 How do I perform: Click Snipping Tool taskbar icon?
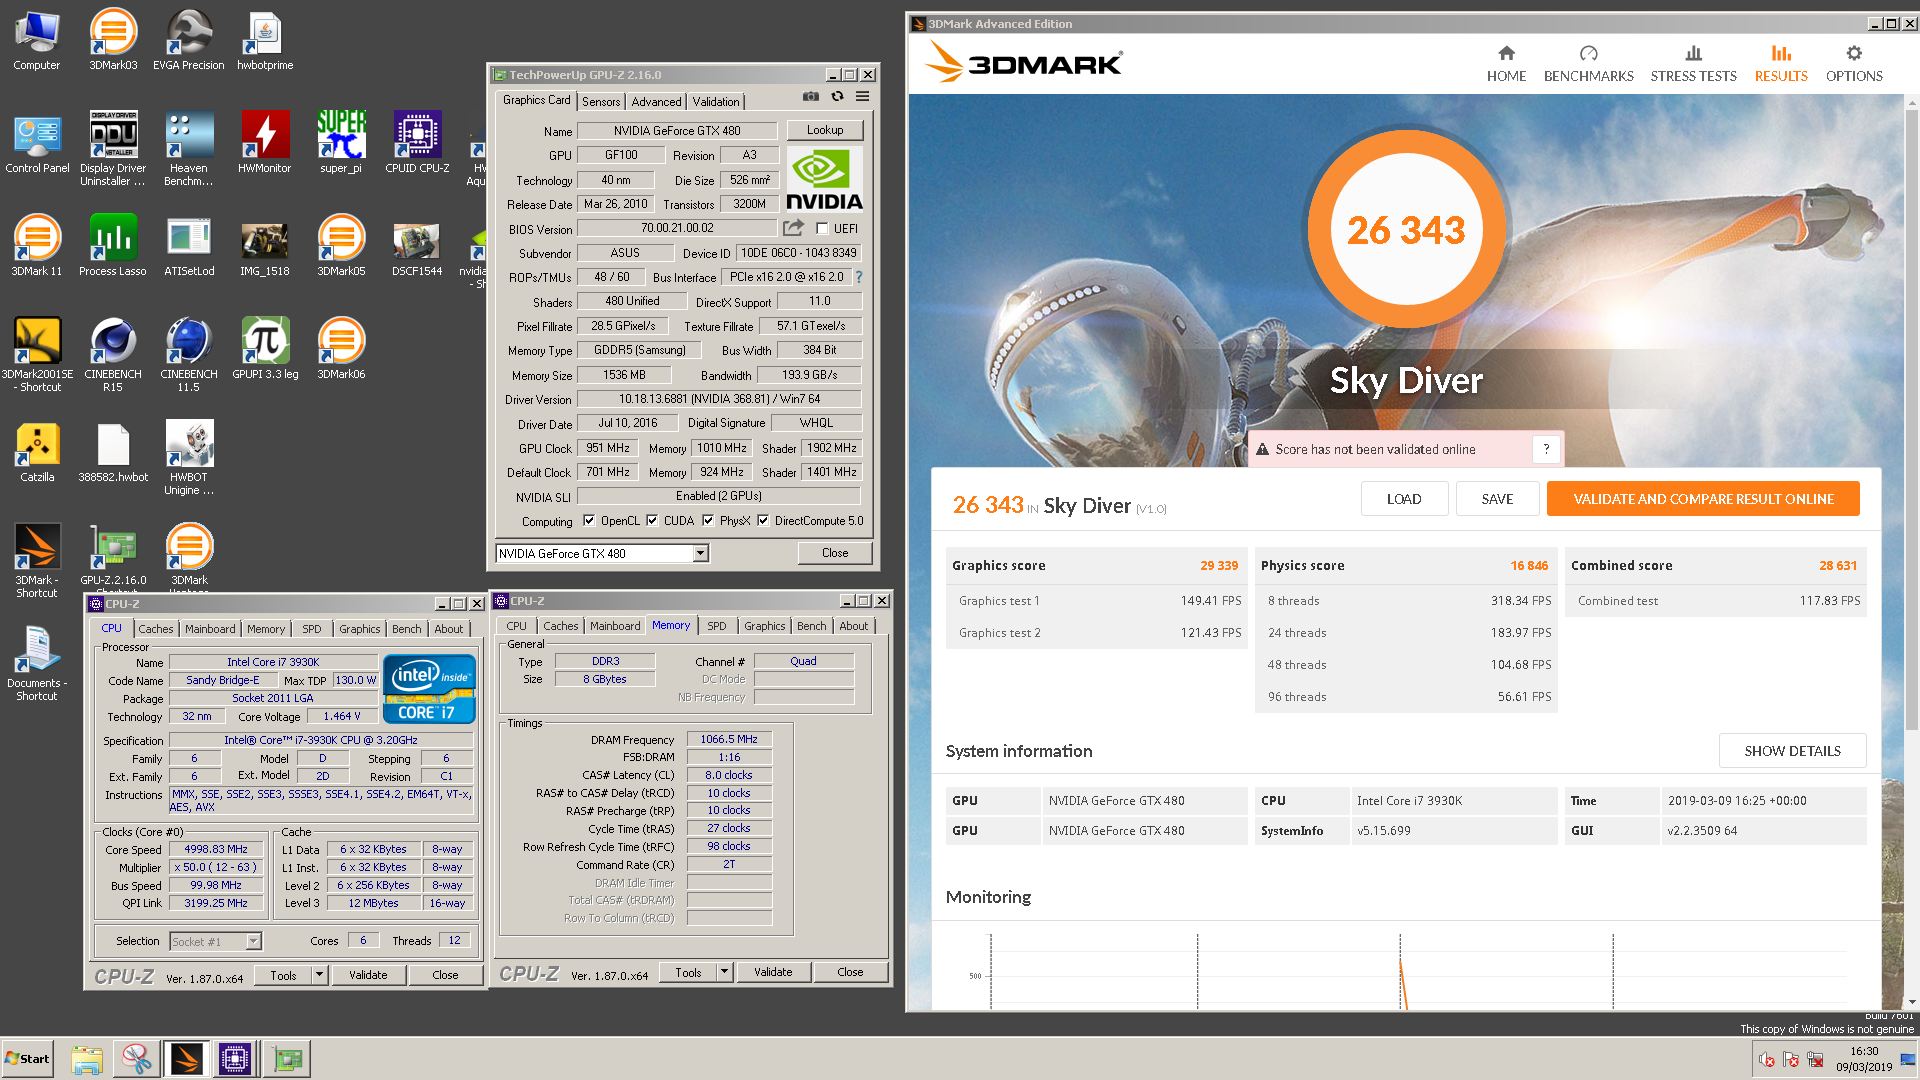[x=136, y=1059]
